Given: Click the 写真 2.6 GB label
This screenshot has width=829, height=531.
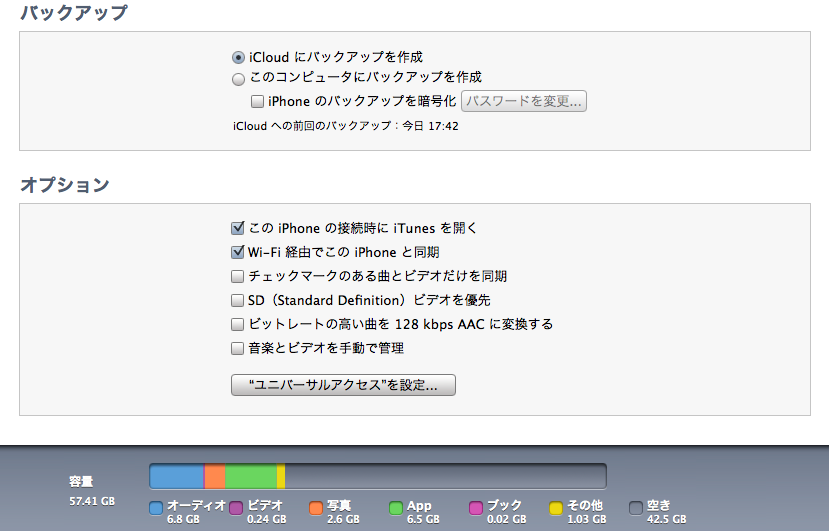Looking at the screenshot, I should click(x=343, y=511).
